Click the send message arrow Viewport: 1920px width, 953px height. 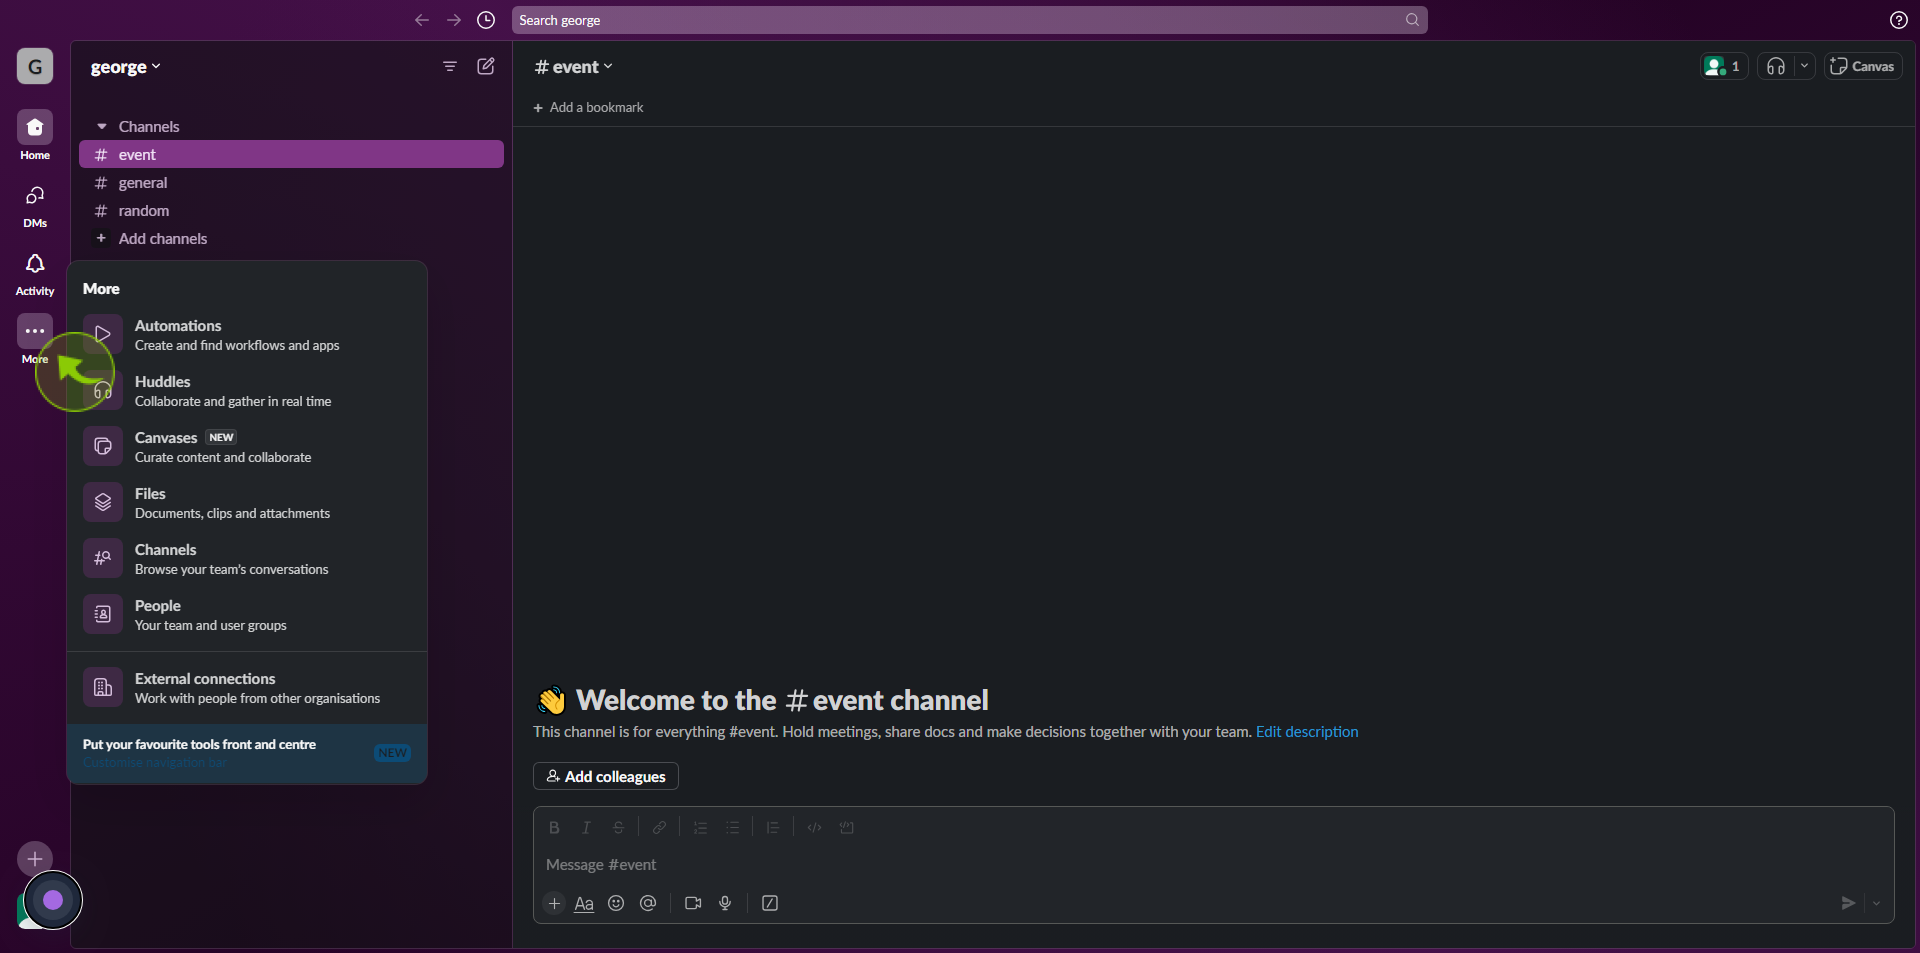click(1848, 903)
